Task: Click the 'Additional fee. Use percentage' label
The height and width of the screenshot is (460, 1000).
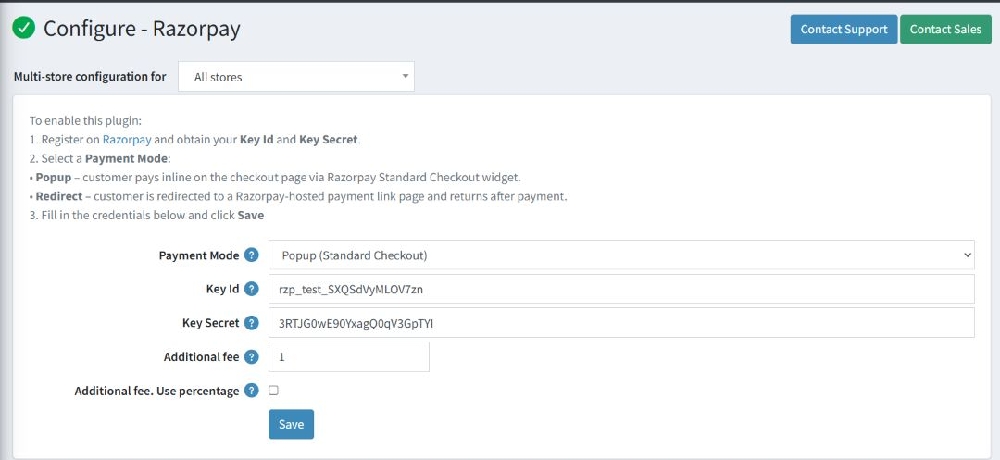Action: click(x=157, y=390)
